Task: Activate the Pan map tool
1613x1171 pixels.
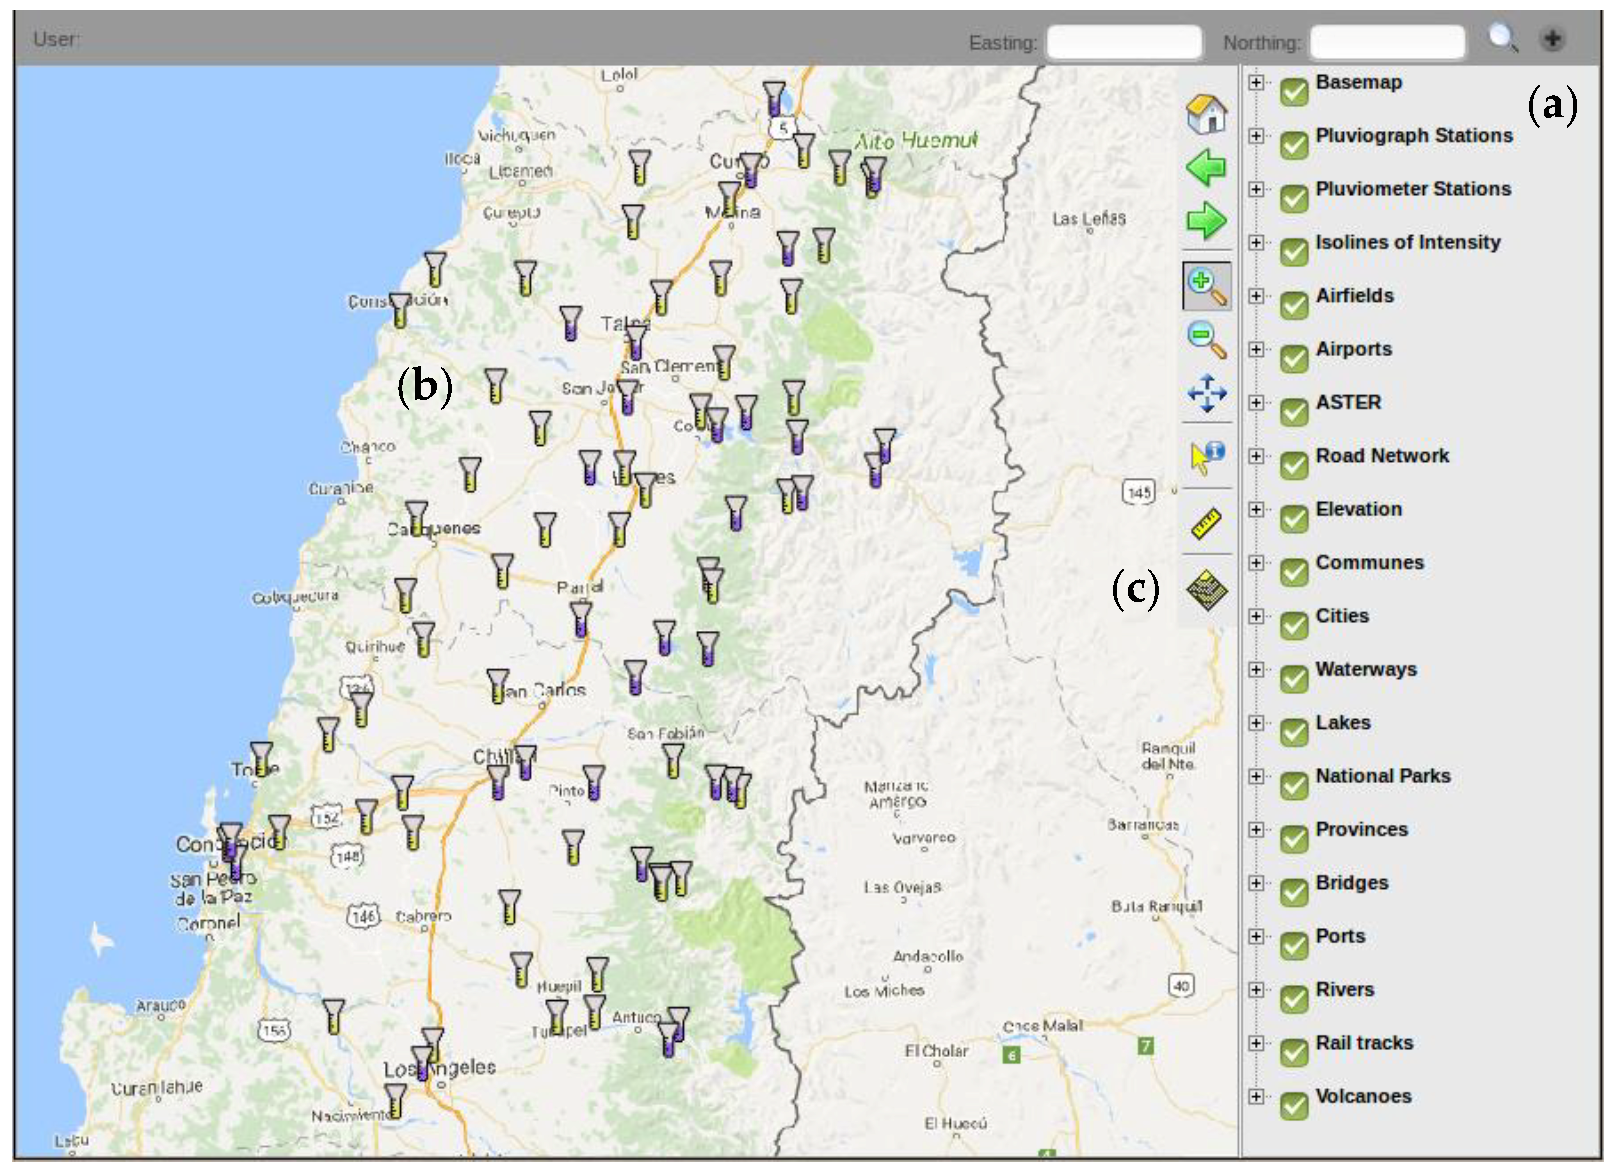Action: [1206, 393]
